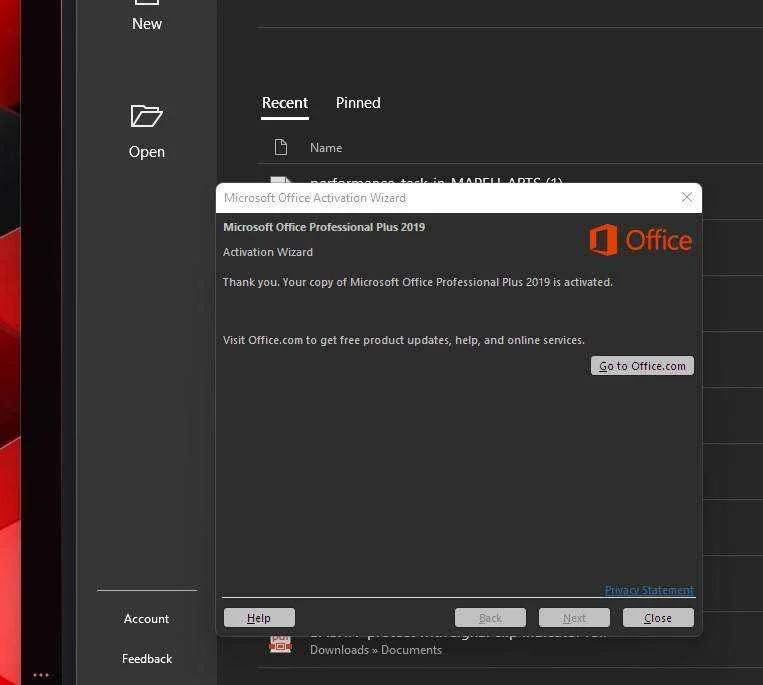Screen dimensions: 763x685
Task: Click the Next button in wizard
Action: point(574,618)
